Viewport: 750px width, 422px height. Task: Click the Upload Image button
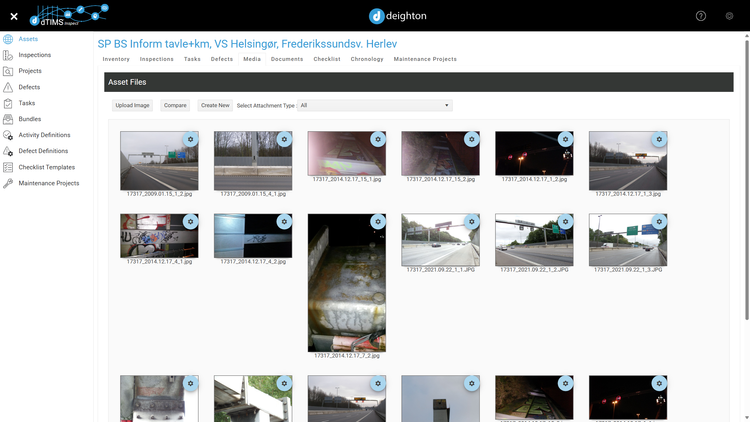tap(132, 105)
